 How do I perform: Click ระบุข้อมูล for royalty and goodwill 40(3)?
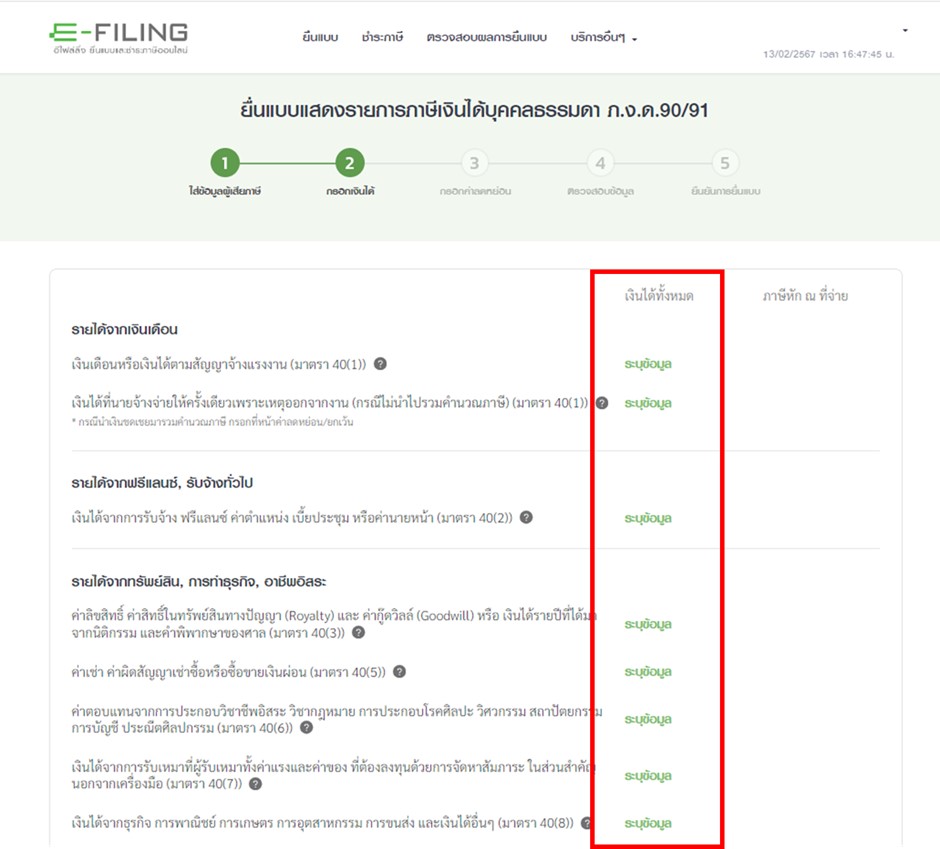click(x=648, y=624)
